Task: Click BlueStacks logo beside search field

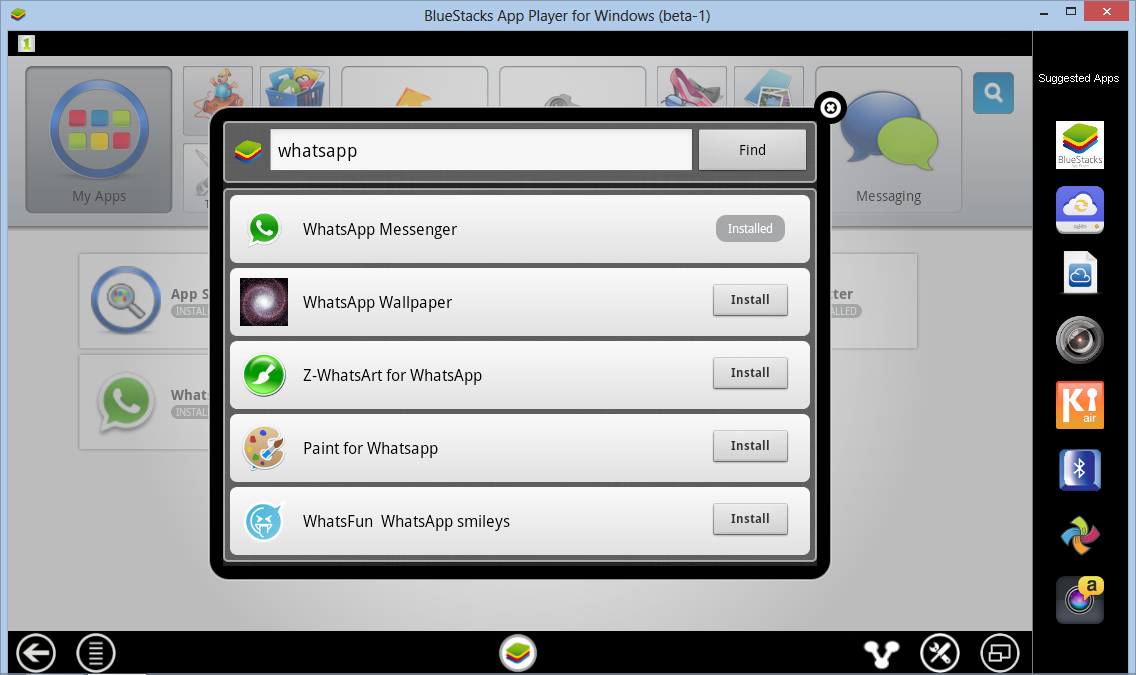Action: tap(248, 151)
